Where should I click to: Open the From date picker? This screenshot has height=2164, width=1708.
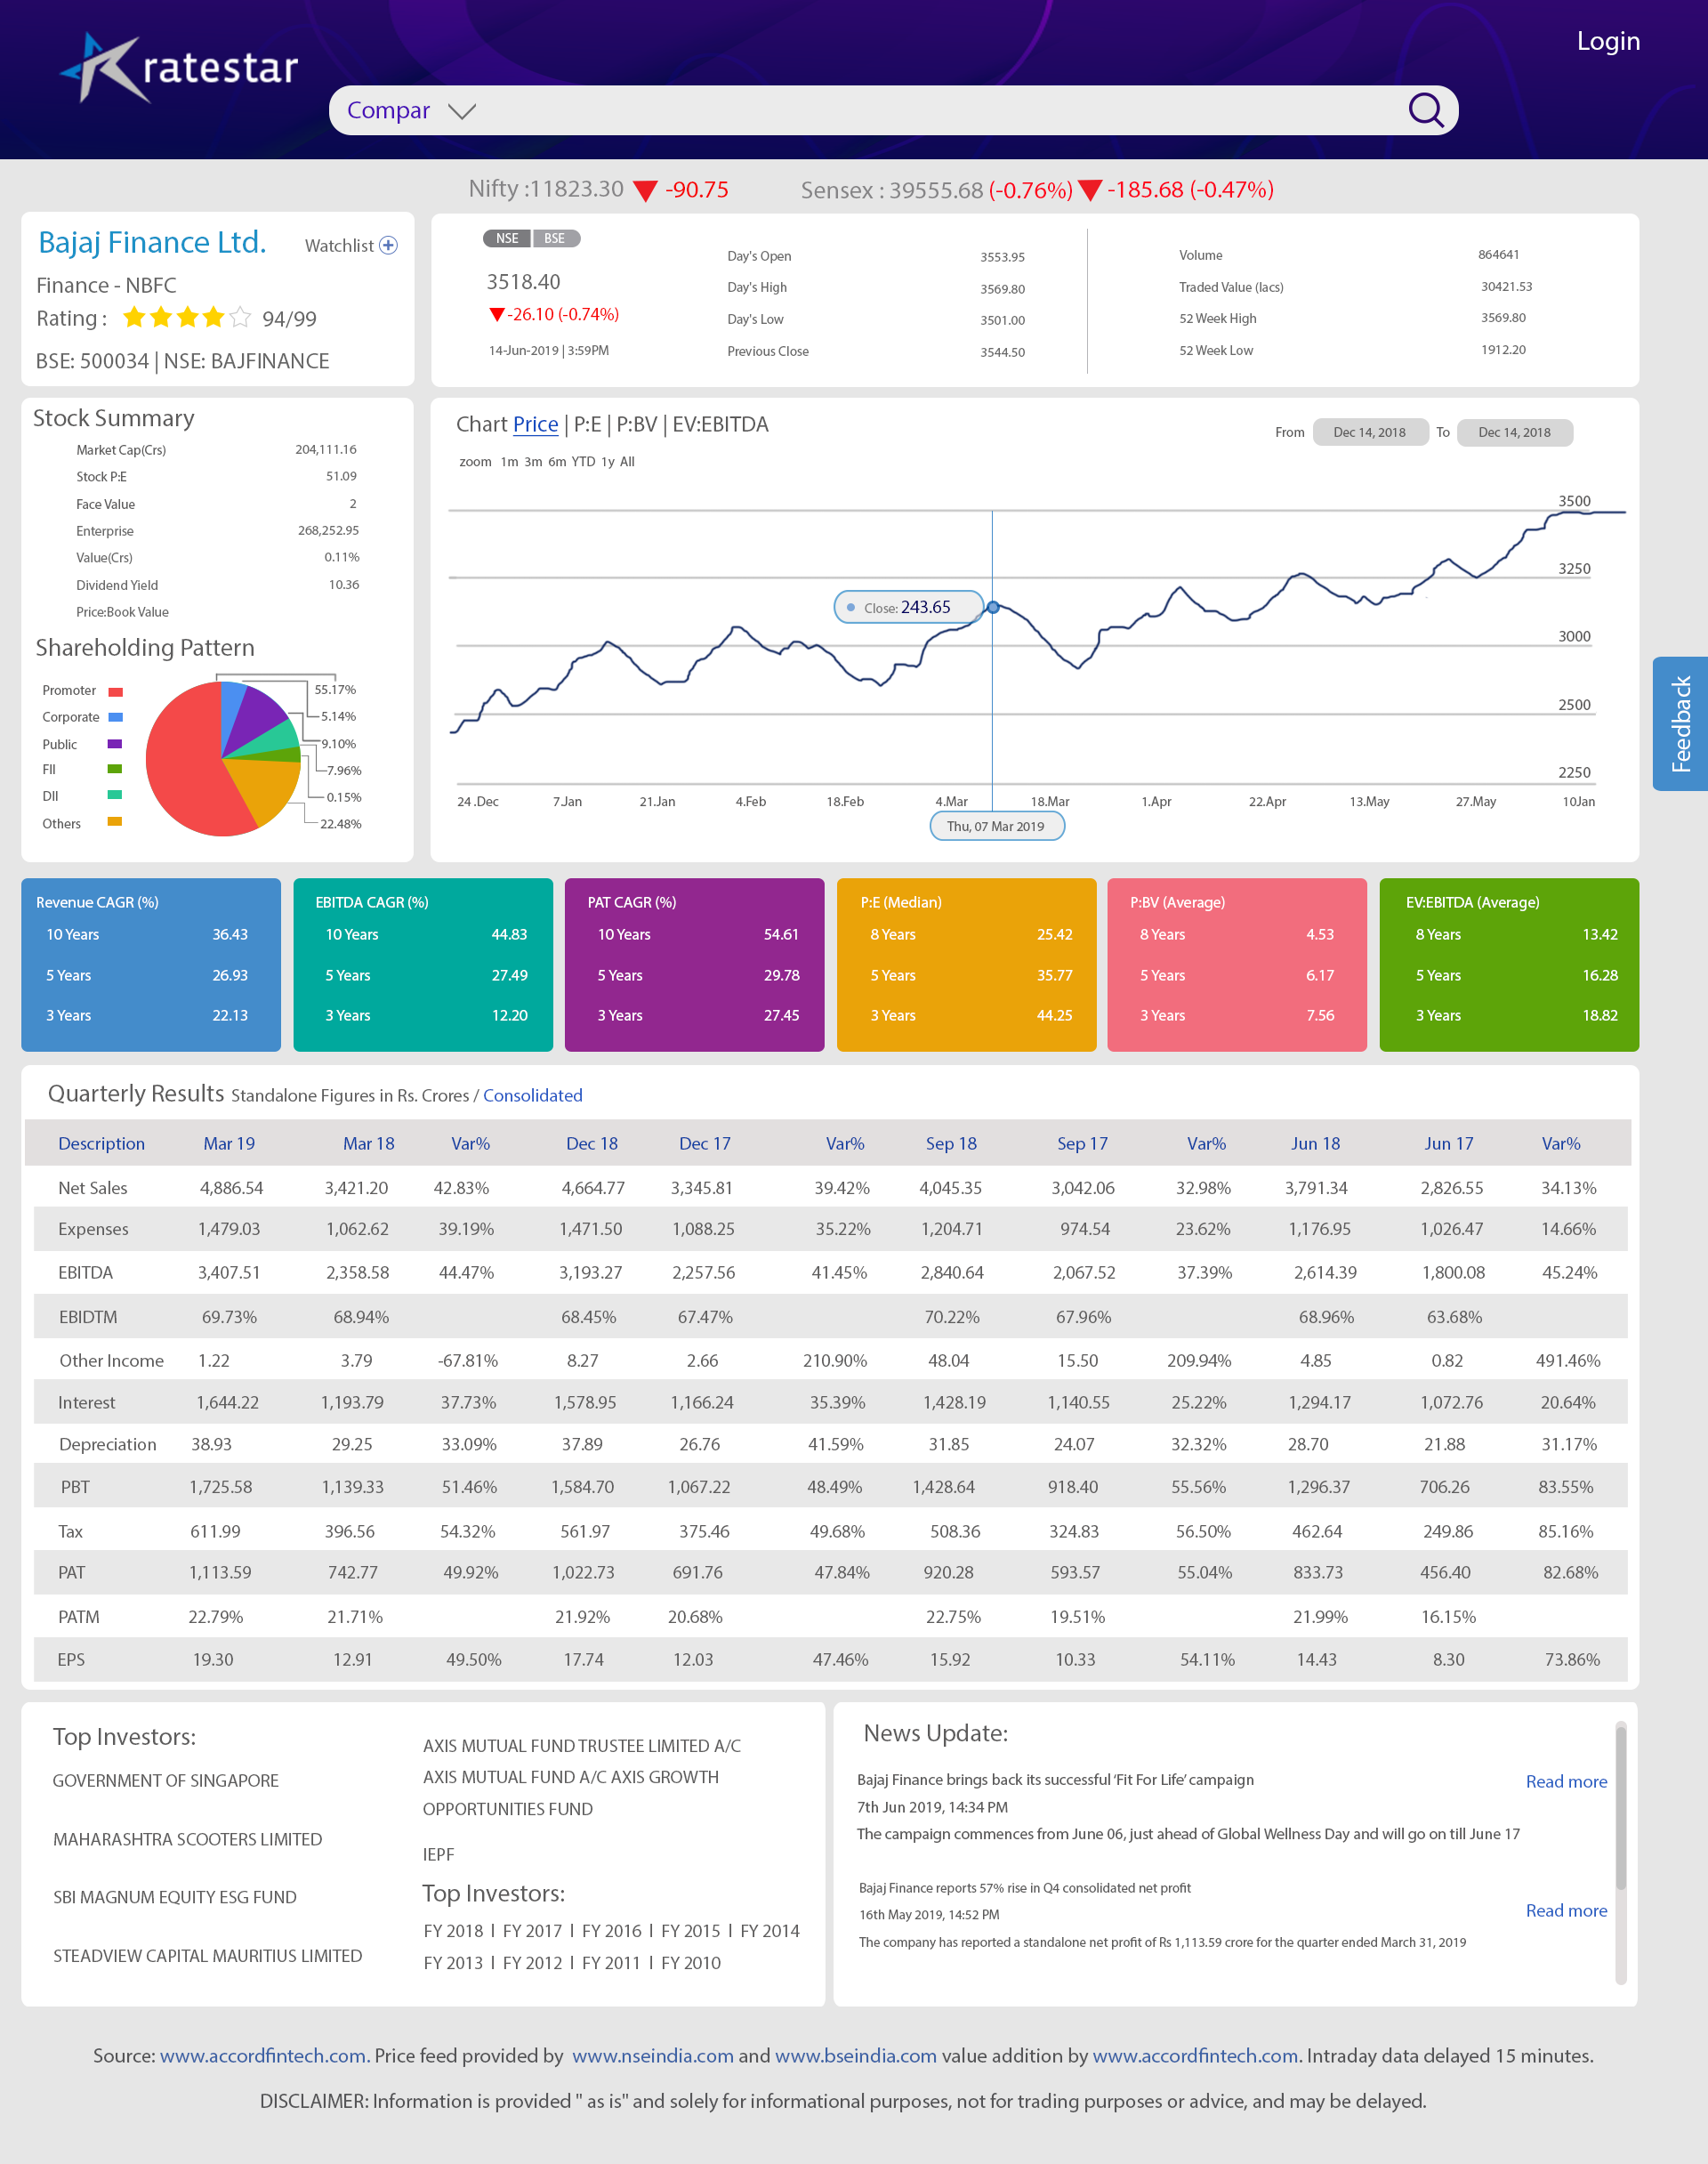pyautogui.click(x=1369, y=432)
